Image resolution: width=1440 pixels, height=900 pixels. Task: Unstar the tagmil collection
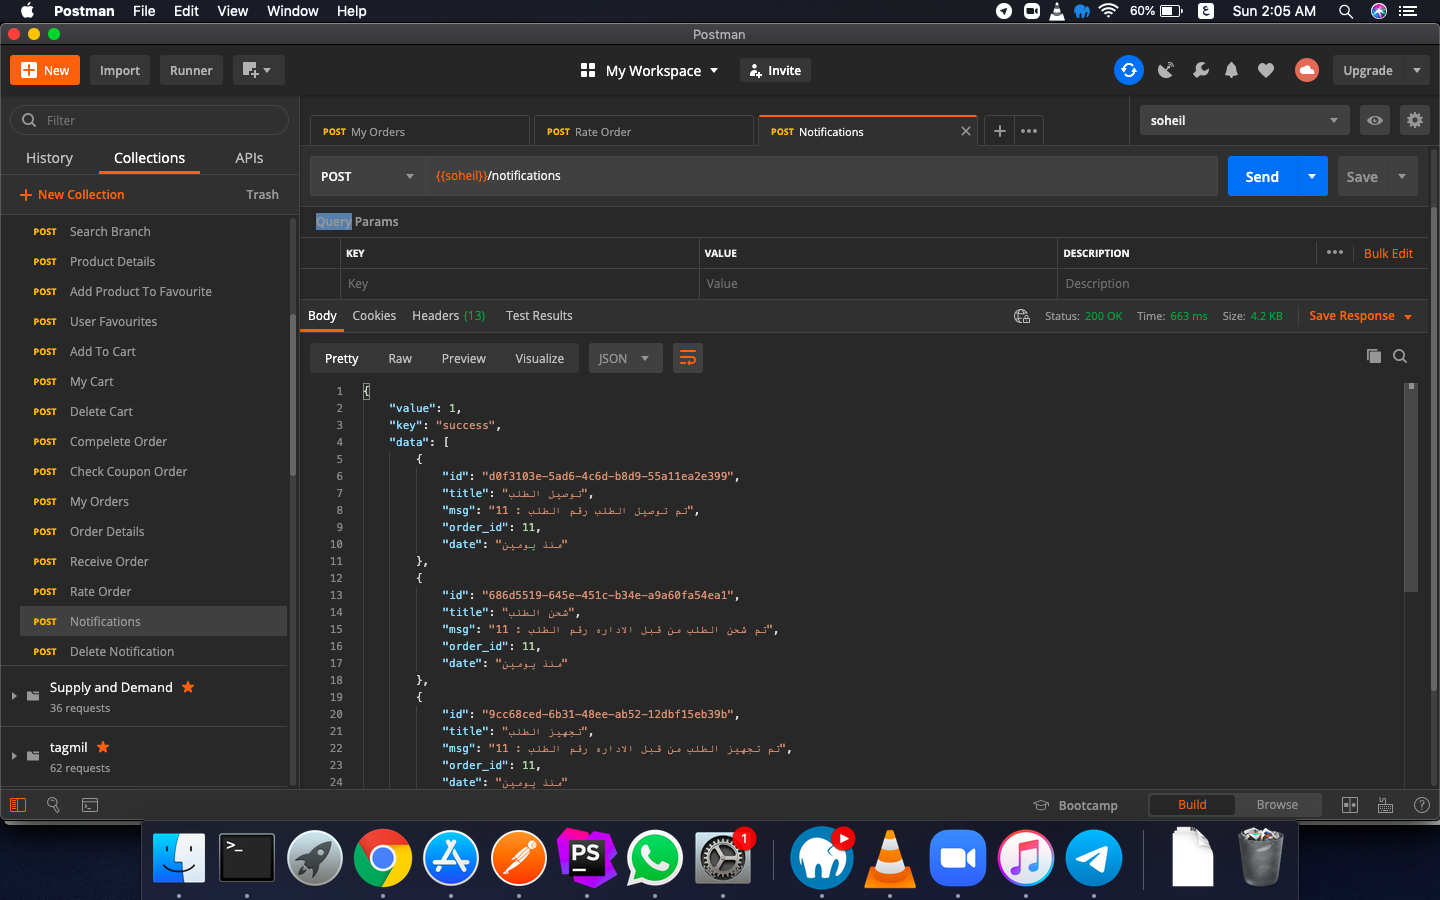103,747
